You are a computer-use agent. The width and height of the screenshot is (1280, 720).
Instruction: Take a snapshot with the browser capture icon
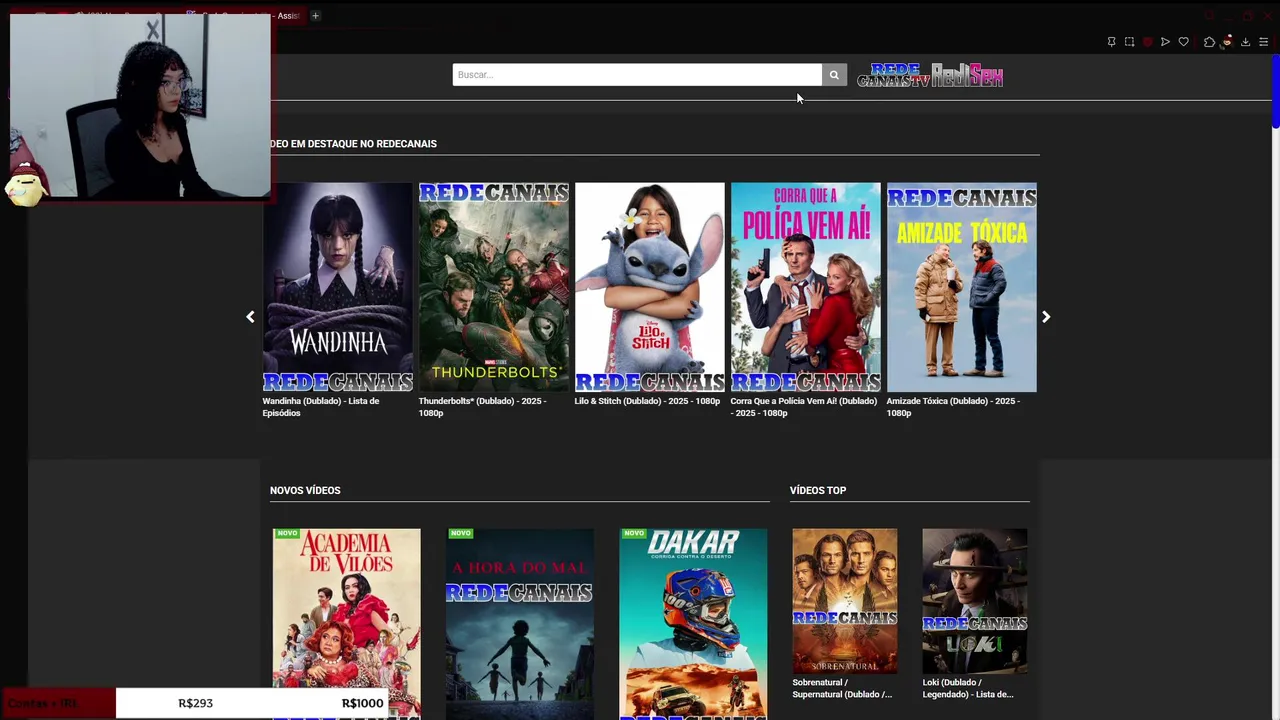1129,42
